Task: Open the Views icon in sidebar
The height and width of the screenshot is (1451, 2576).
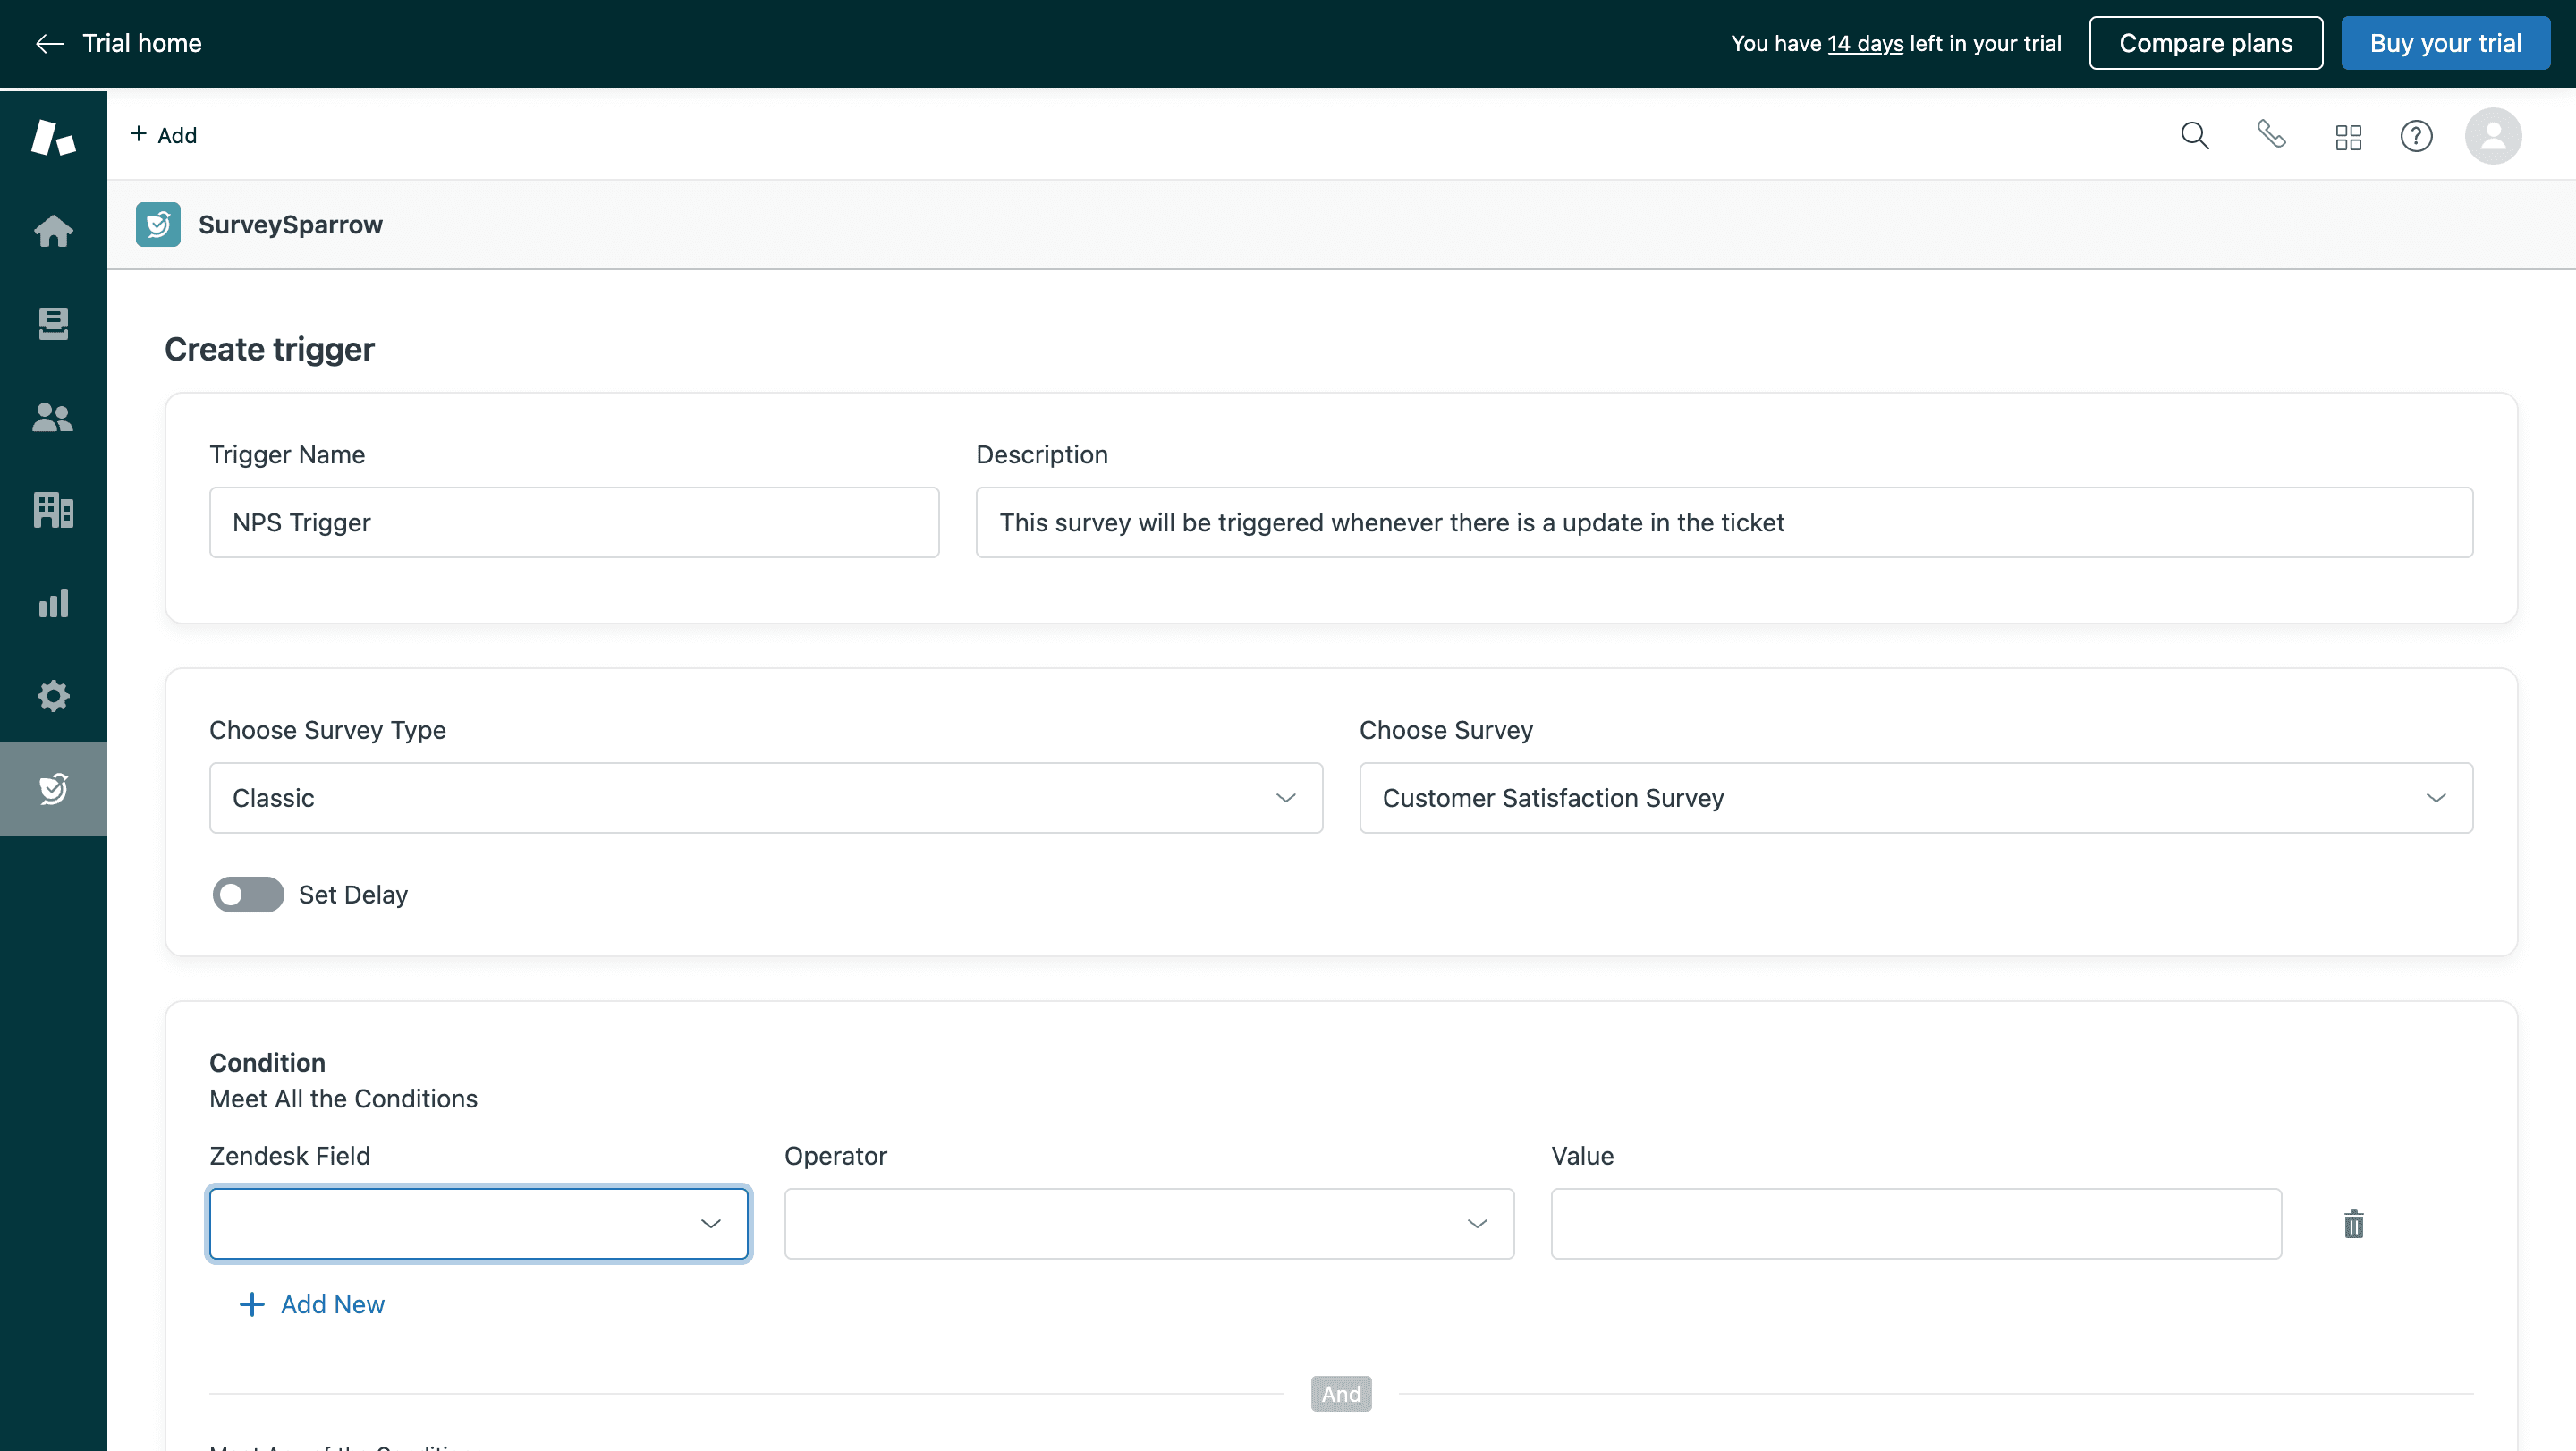Action: click(x=53, y=324)
